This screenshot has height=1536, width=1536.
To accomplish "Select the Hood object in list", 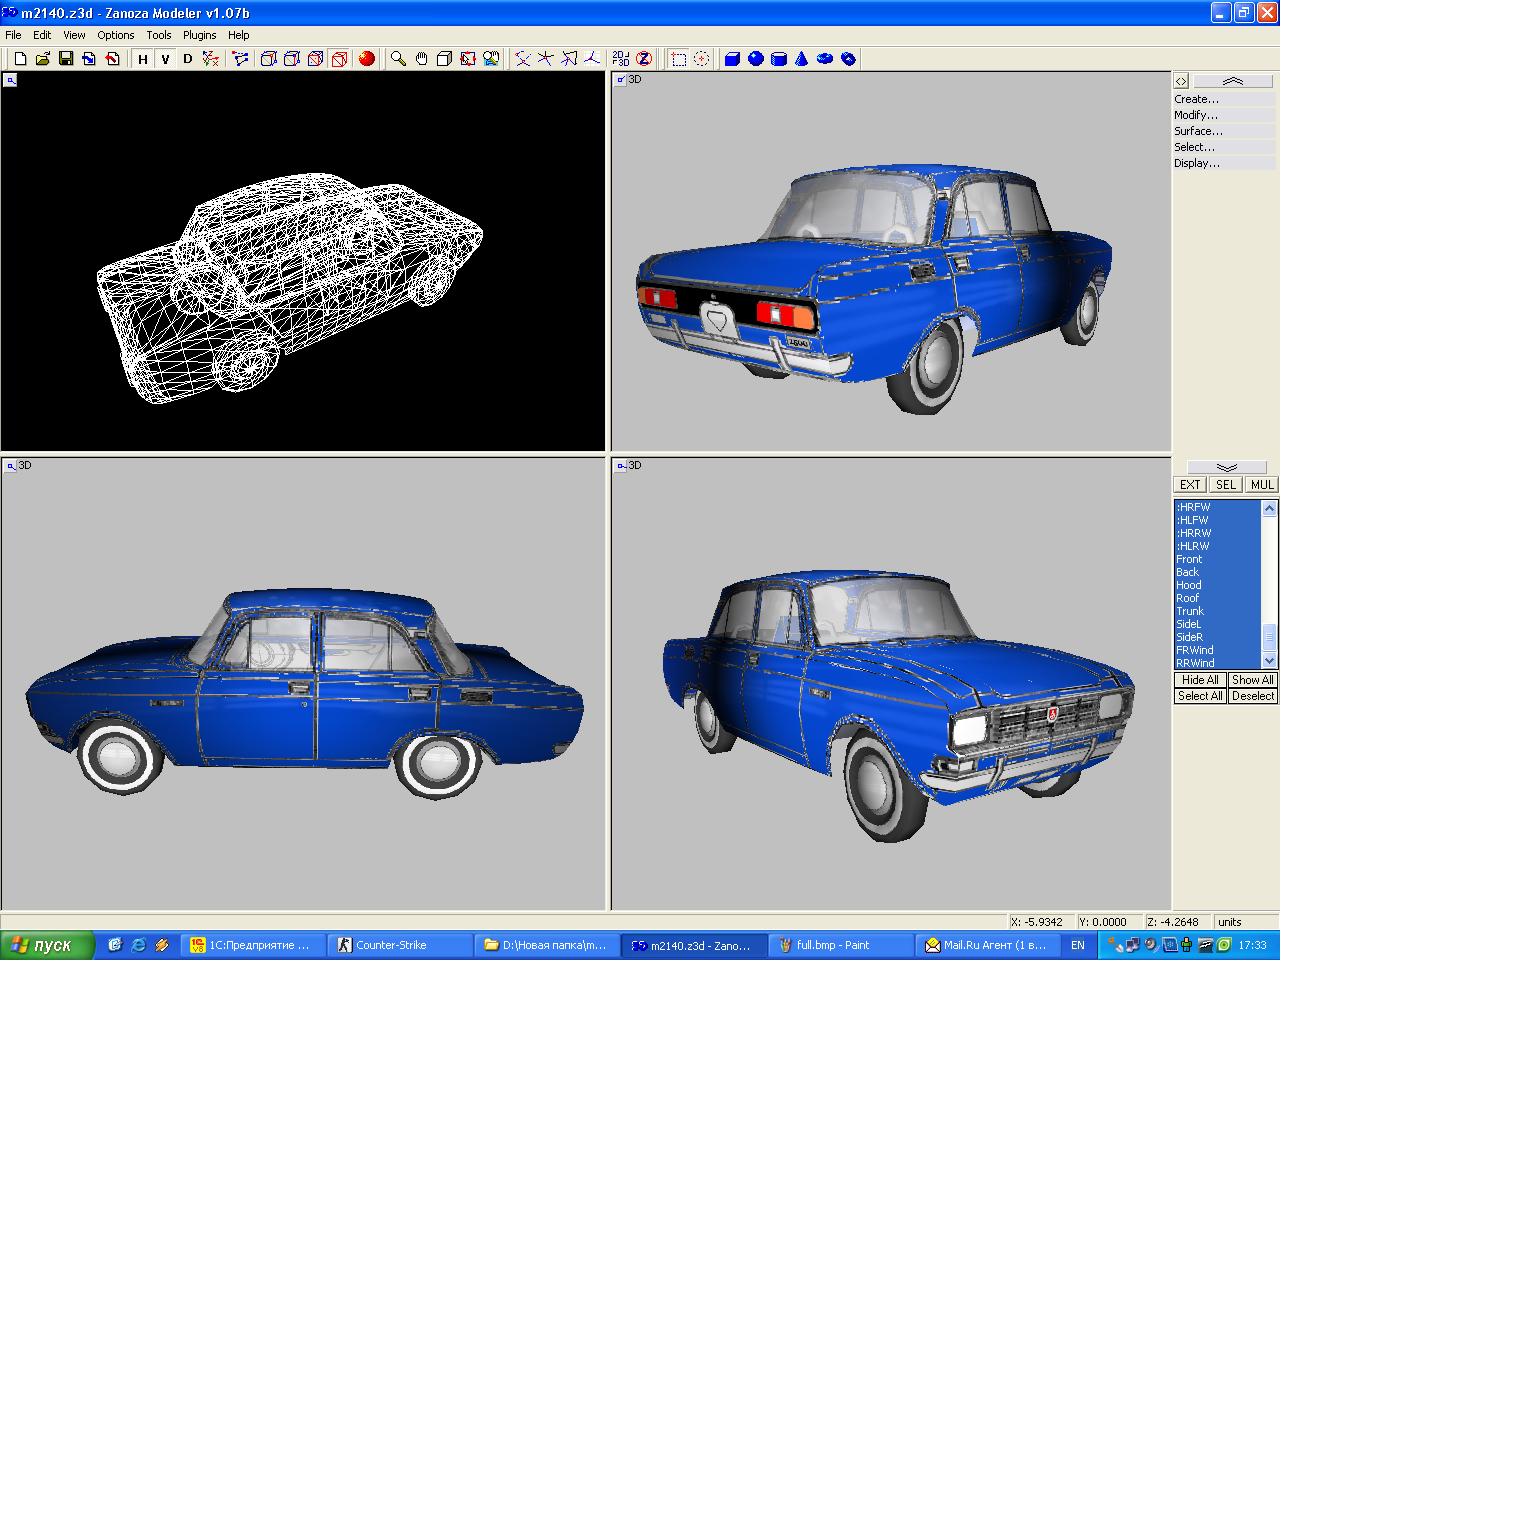I will [x=1189, y=585].
